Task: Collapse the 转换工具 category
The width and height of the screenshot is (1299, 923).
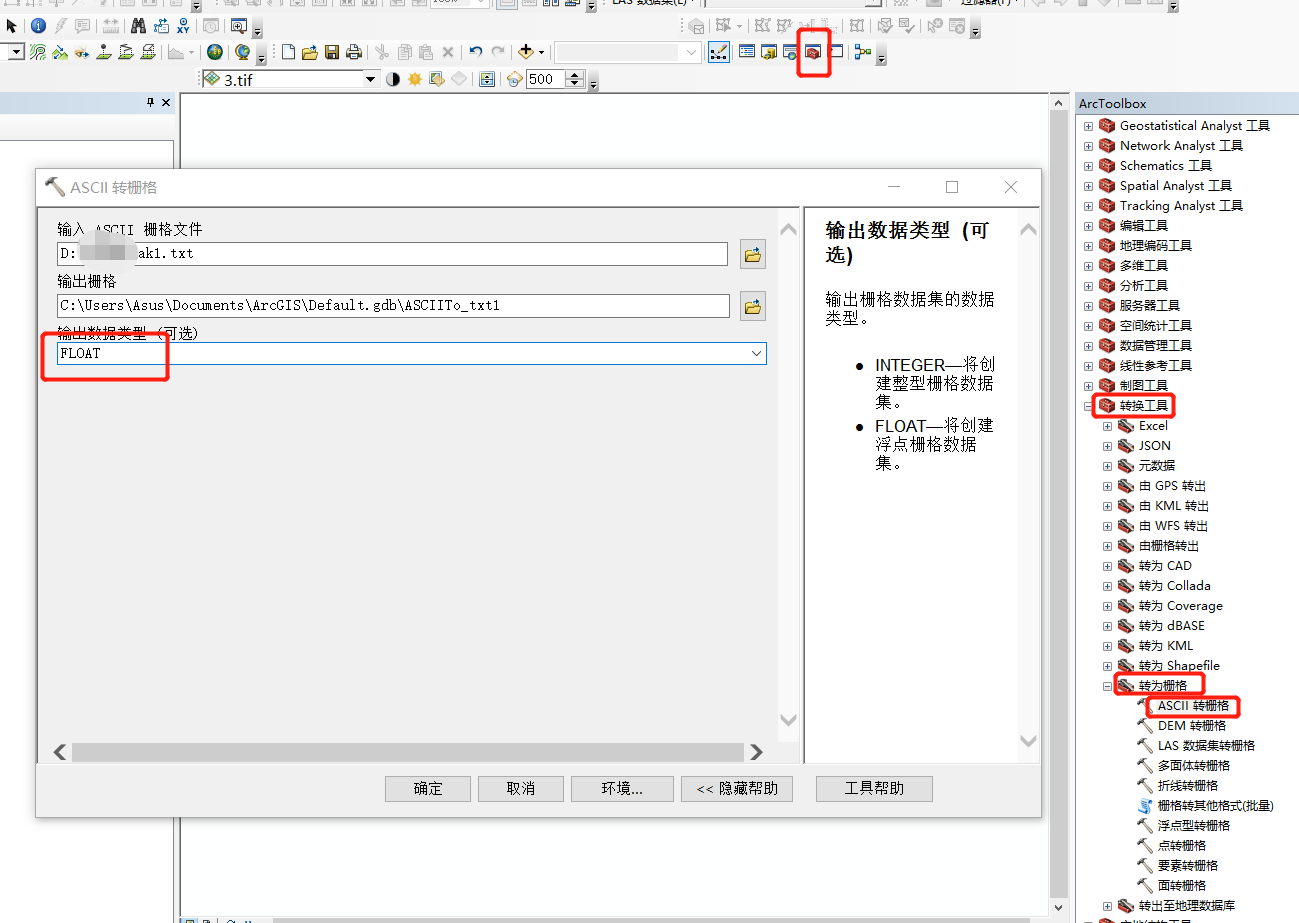Action: 1088,405
